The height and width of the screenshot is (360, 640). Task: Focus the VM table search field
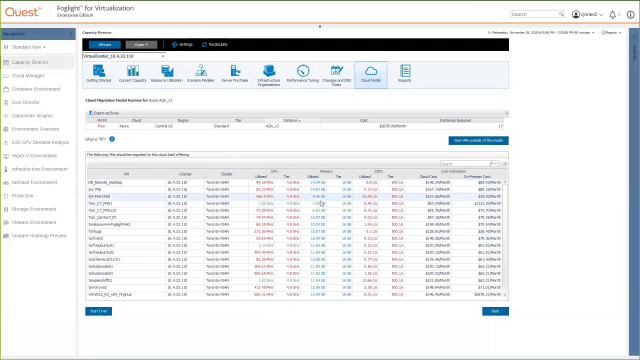point(464,164)
